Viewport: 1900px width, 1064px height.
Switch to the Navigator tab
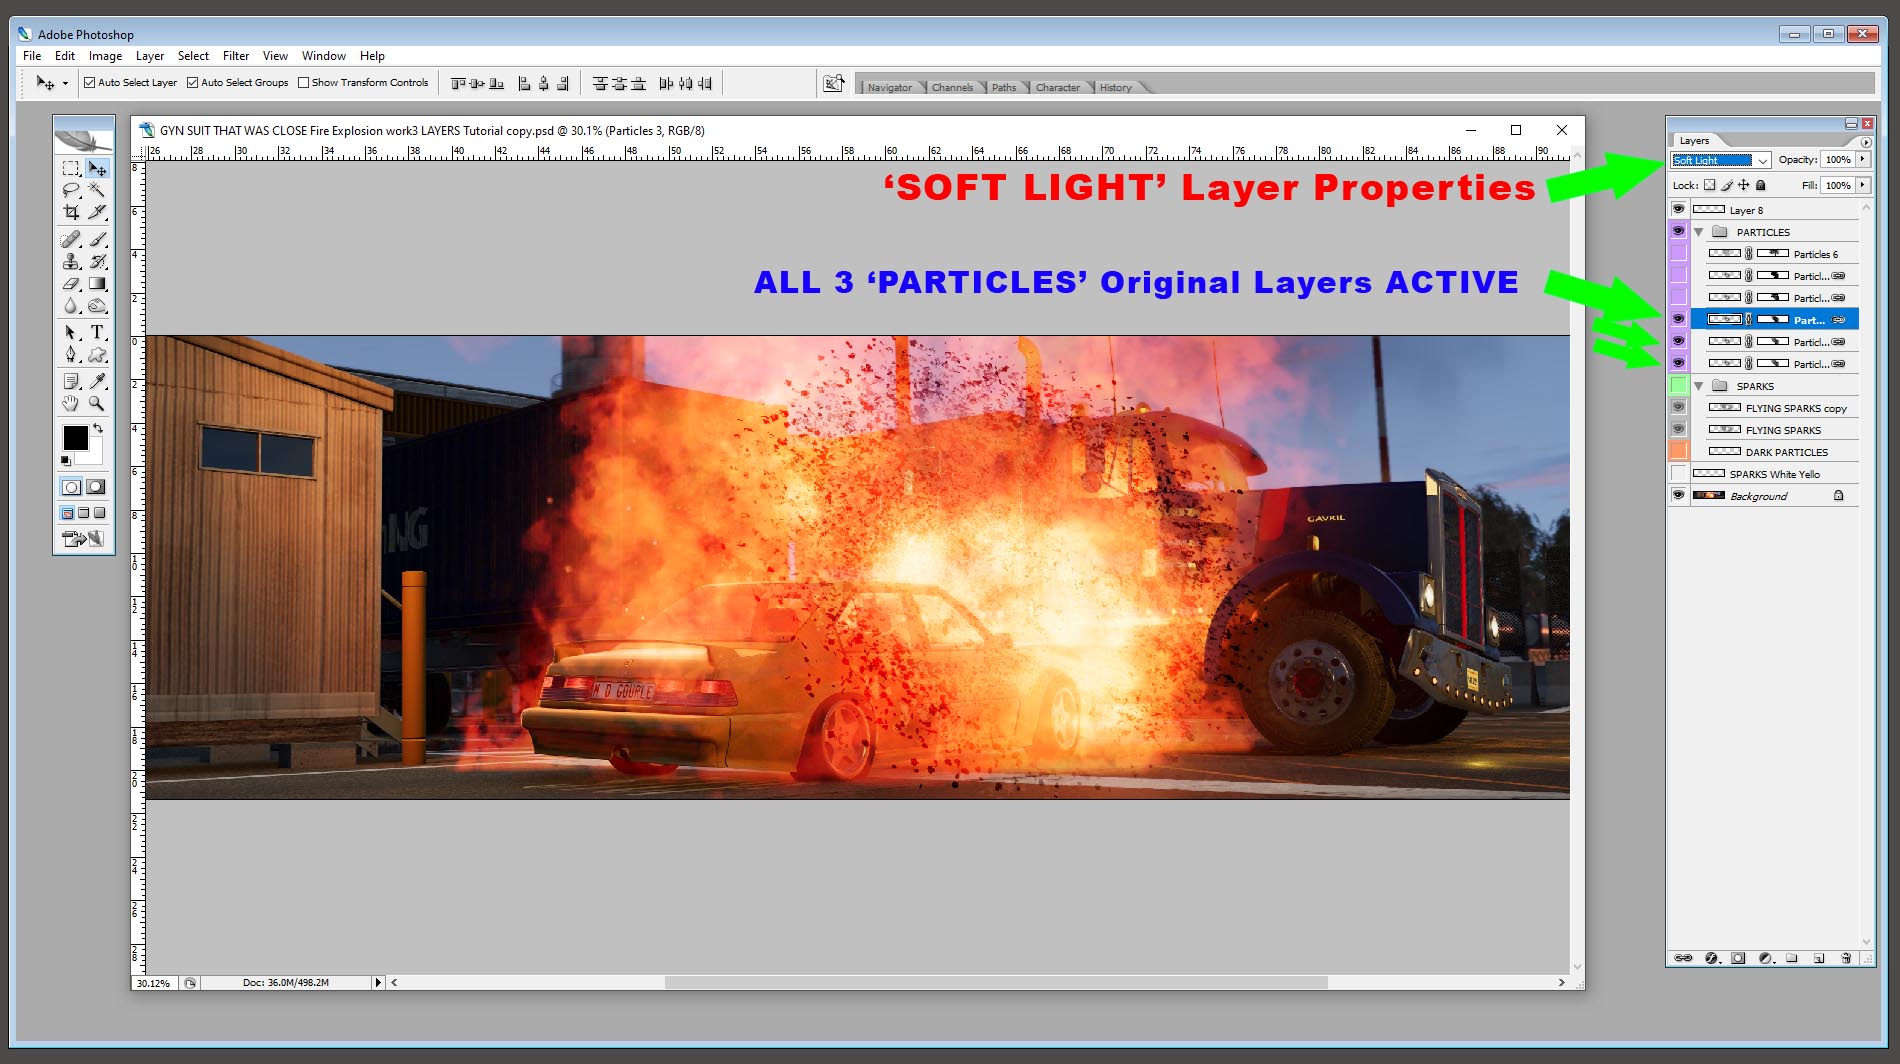890,88
